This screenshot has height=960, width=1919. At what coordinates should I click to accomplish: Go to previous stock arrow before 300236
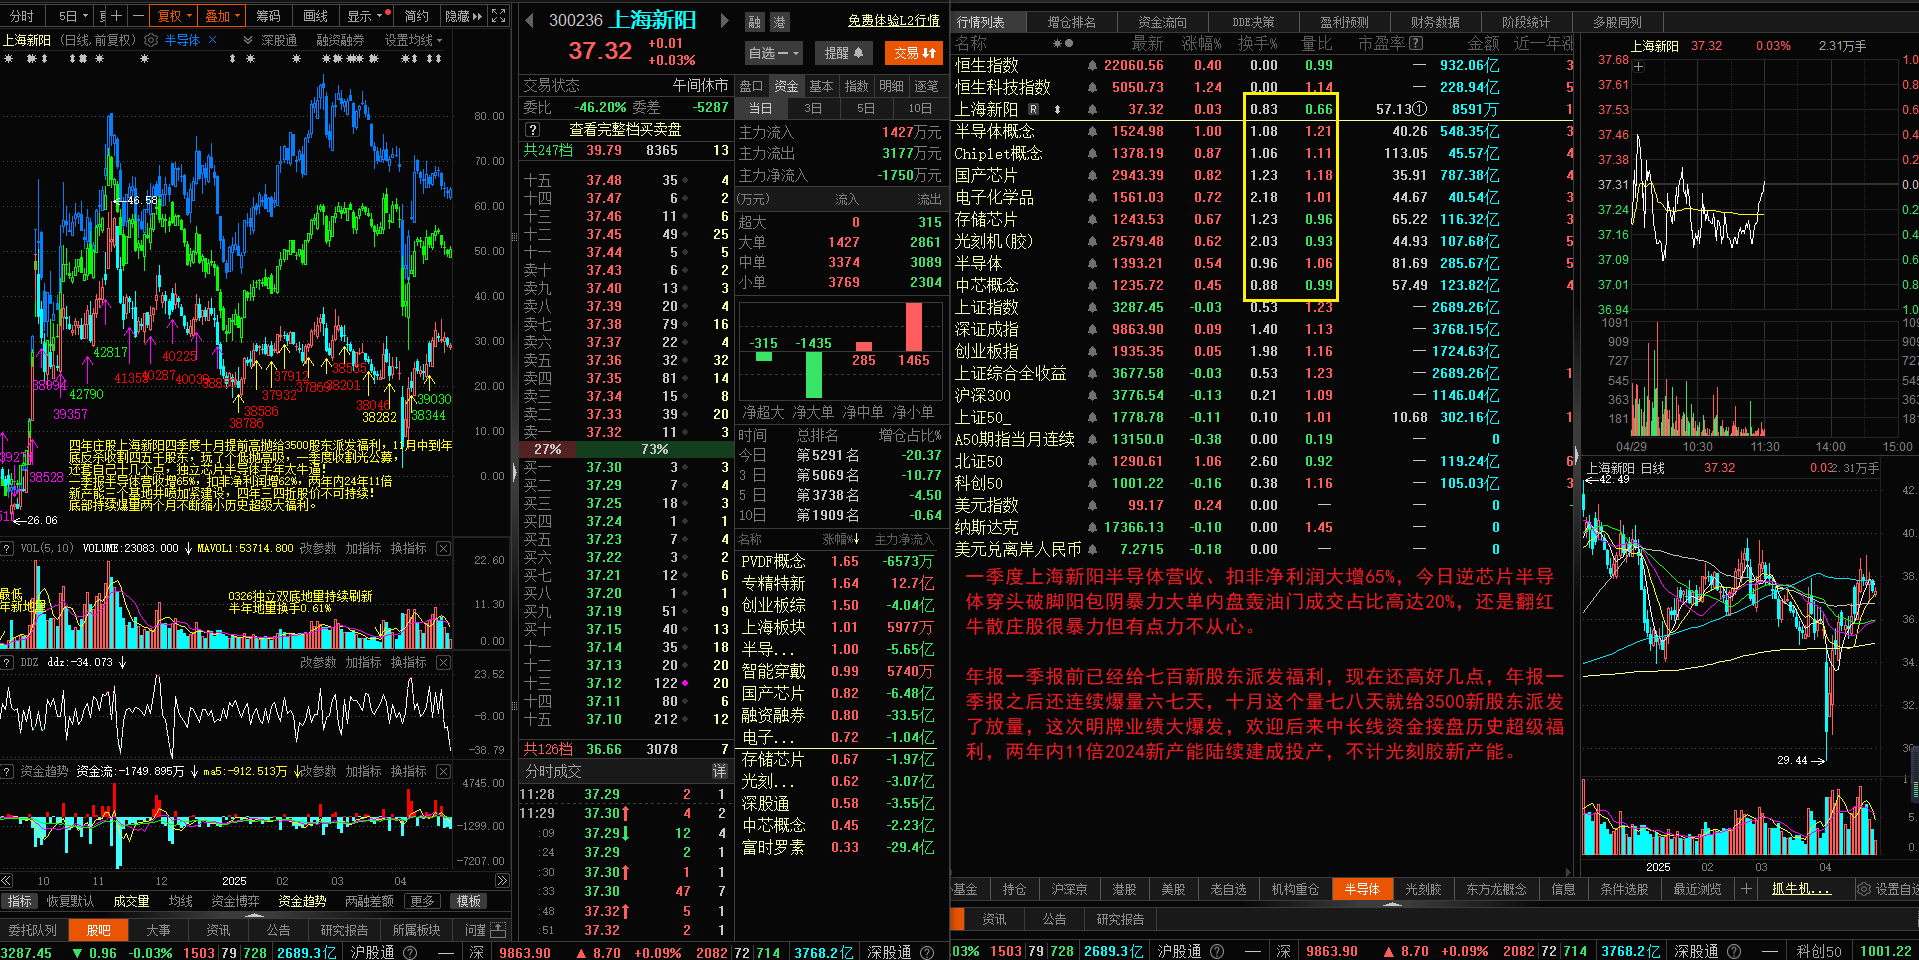click(529, 20)
